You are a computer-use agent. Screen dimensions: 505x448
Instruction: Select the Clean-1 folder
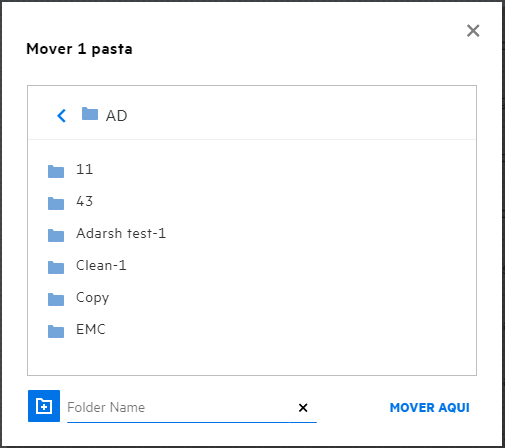(x=101, y=265)
